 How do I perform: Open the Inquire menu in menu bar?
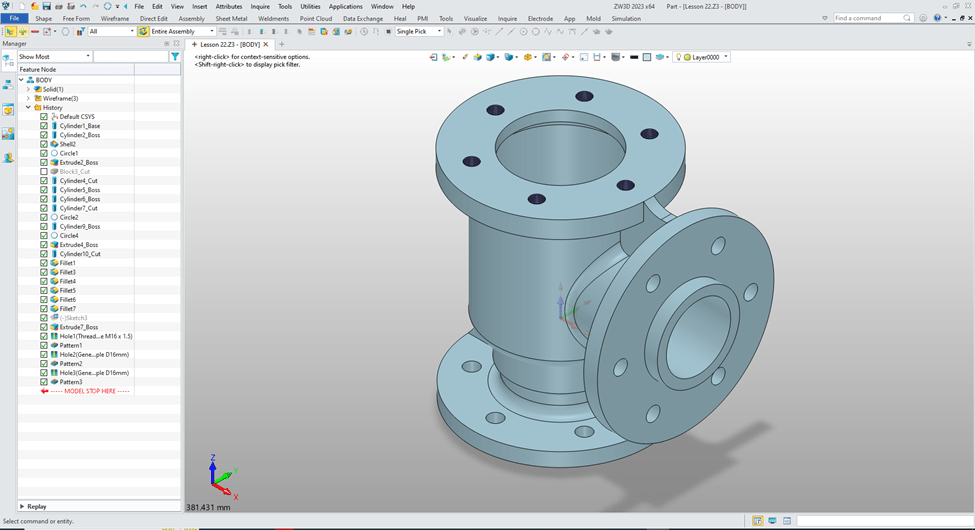260,6
